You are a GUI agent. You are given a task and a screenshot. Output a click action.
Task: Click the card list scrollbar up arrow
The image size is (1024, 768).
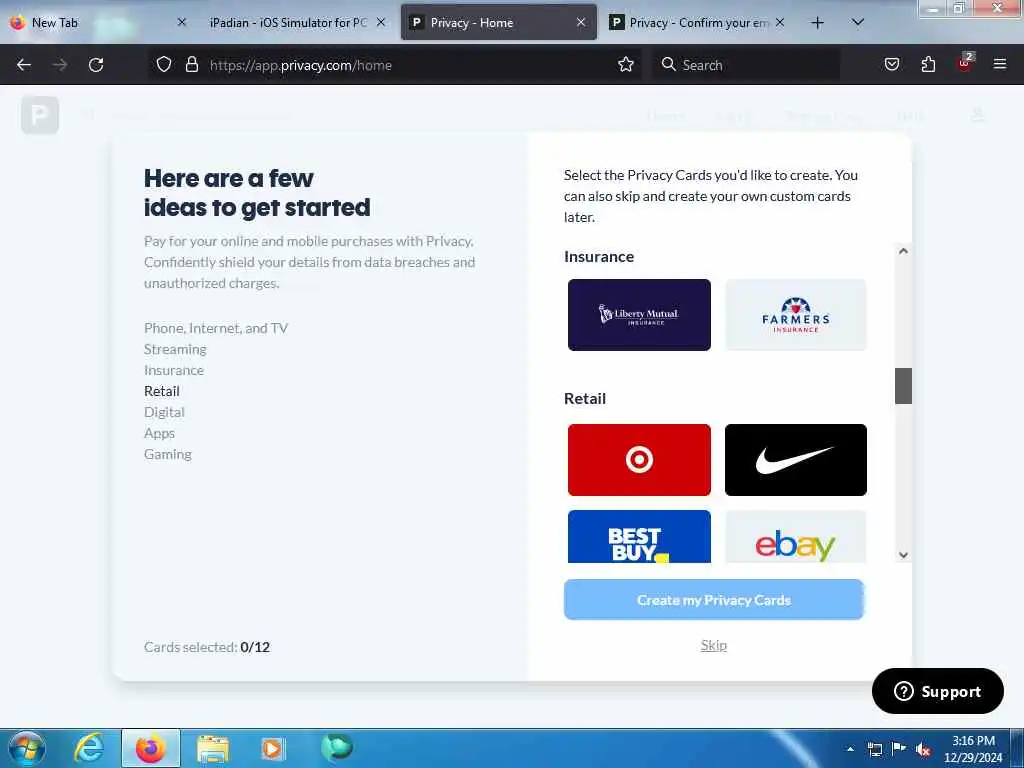[903, 251]
